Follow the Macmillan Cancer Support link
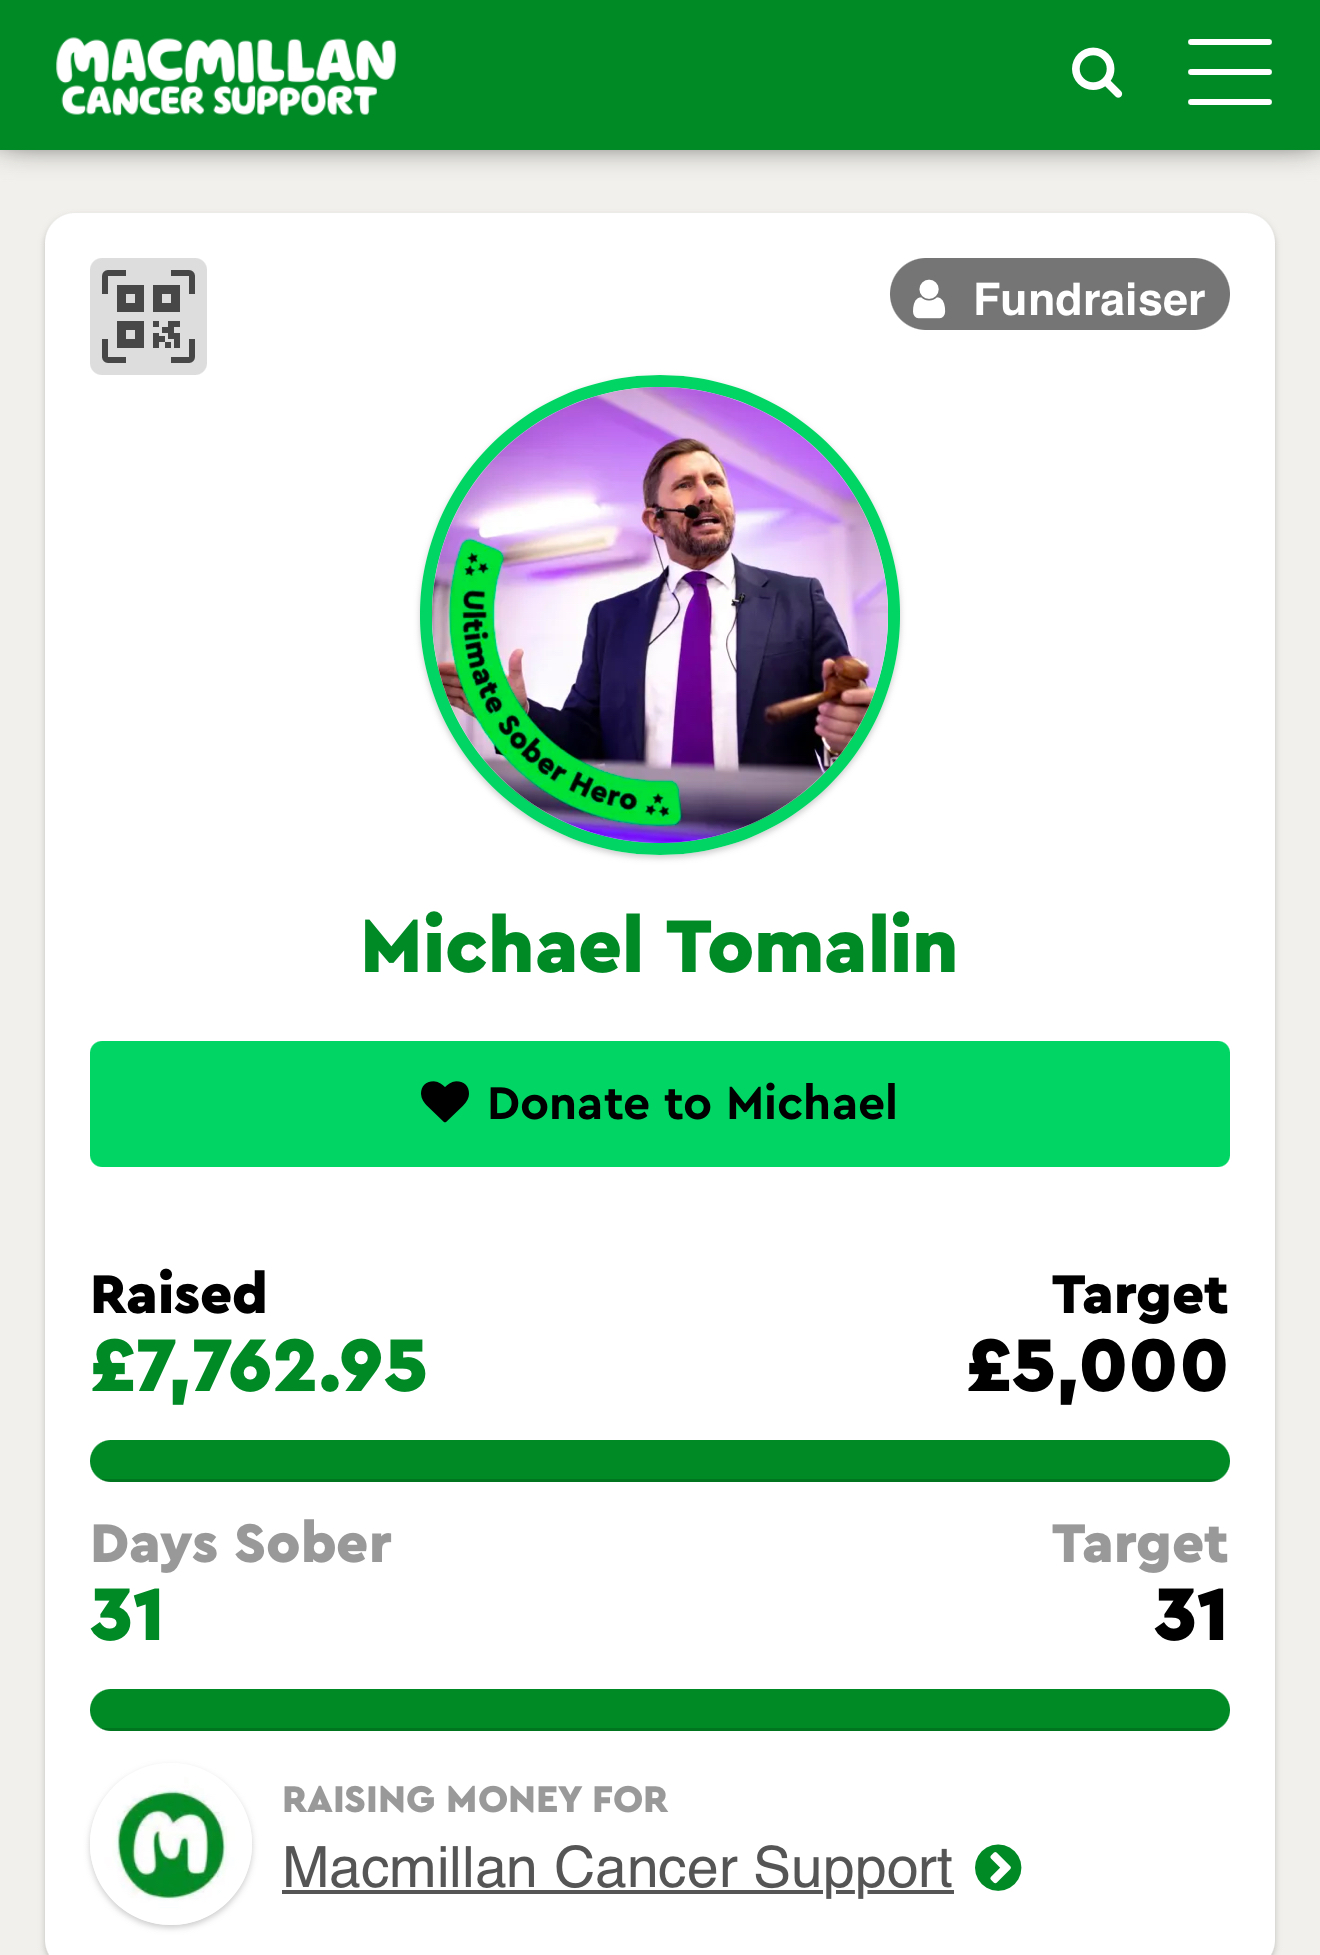The height and width of the screenshot is (1955, 1320). (x=617, y=1867)
